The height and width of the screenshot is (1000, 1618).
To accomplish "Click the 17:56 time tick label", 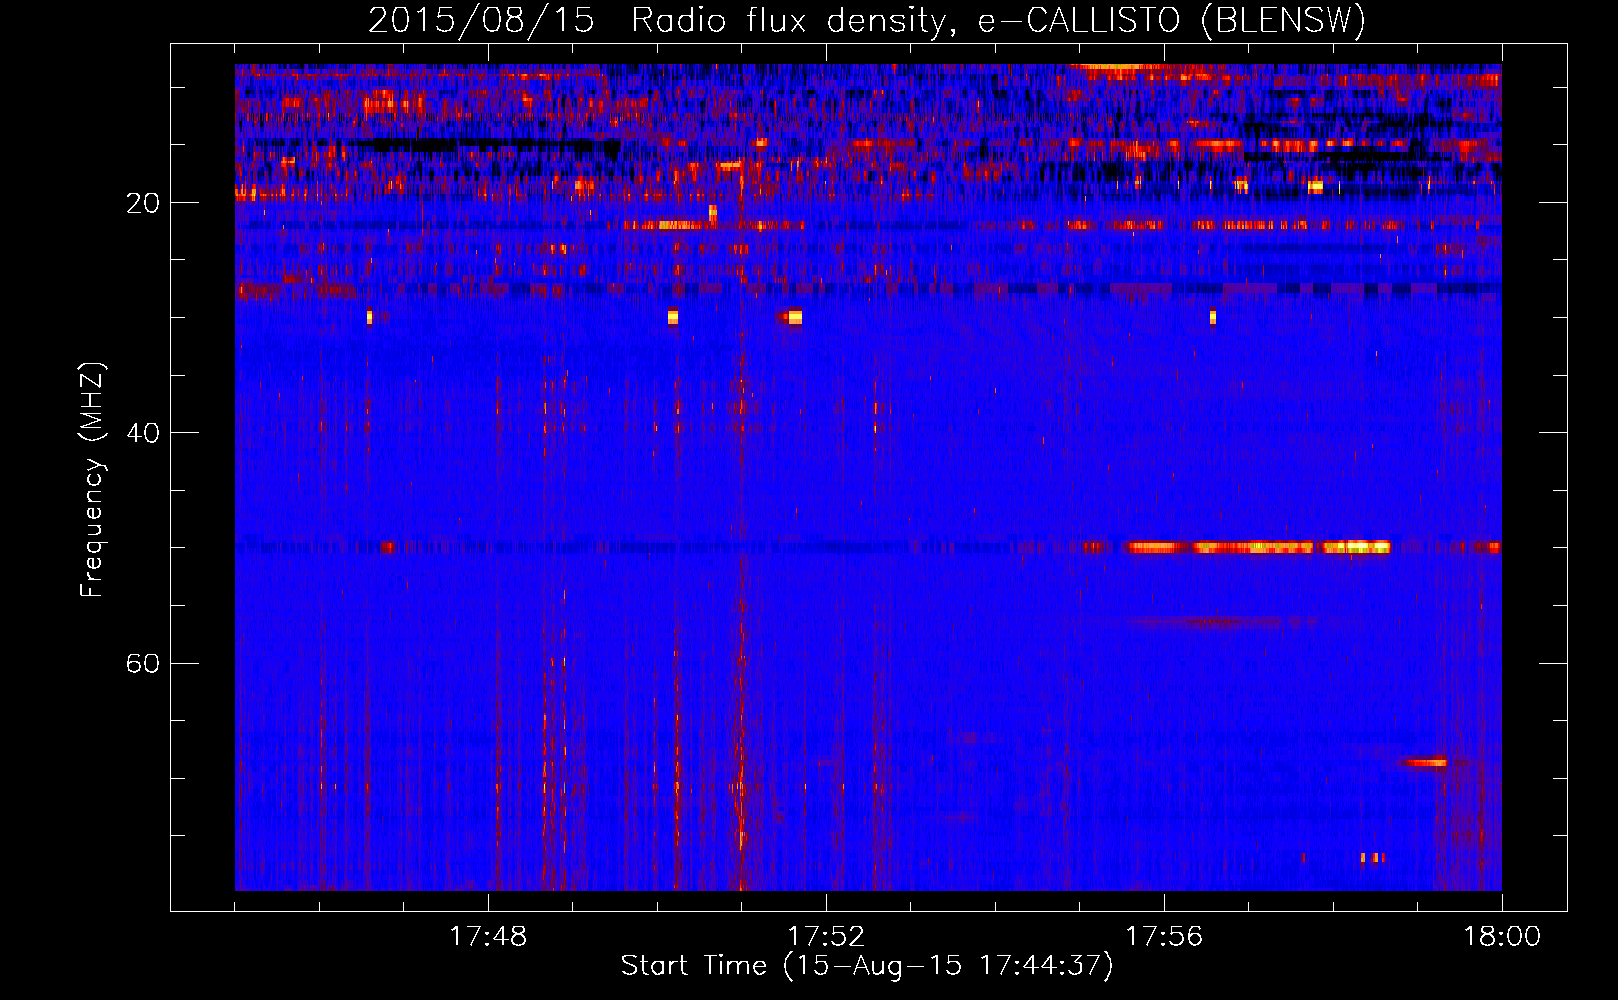I will (1164, 936).
